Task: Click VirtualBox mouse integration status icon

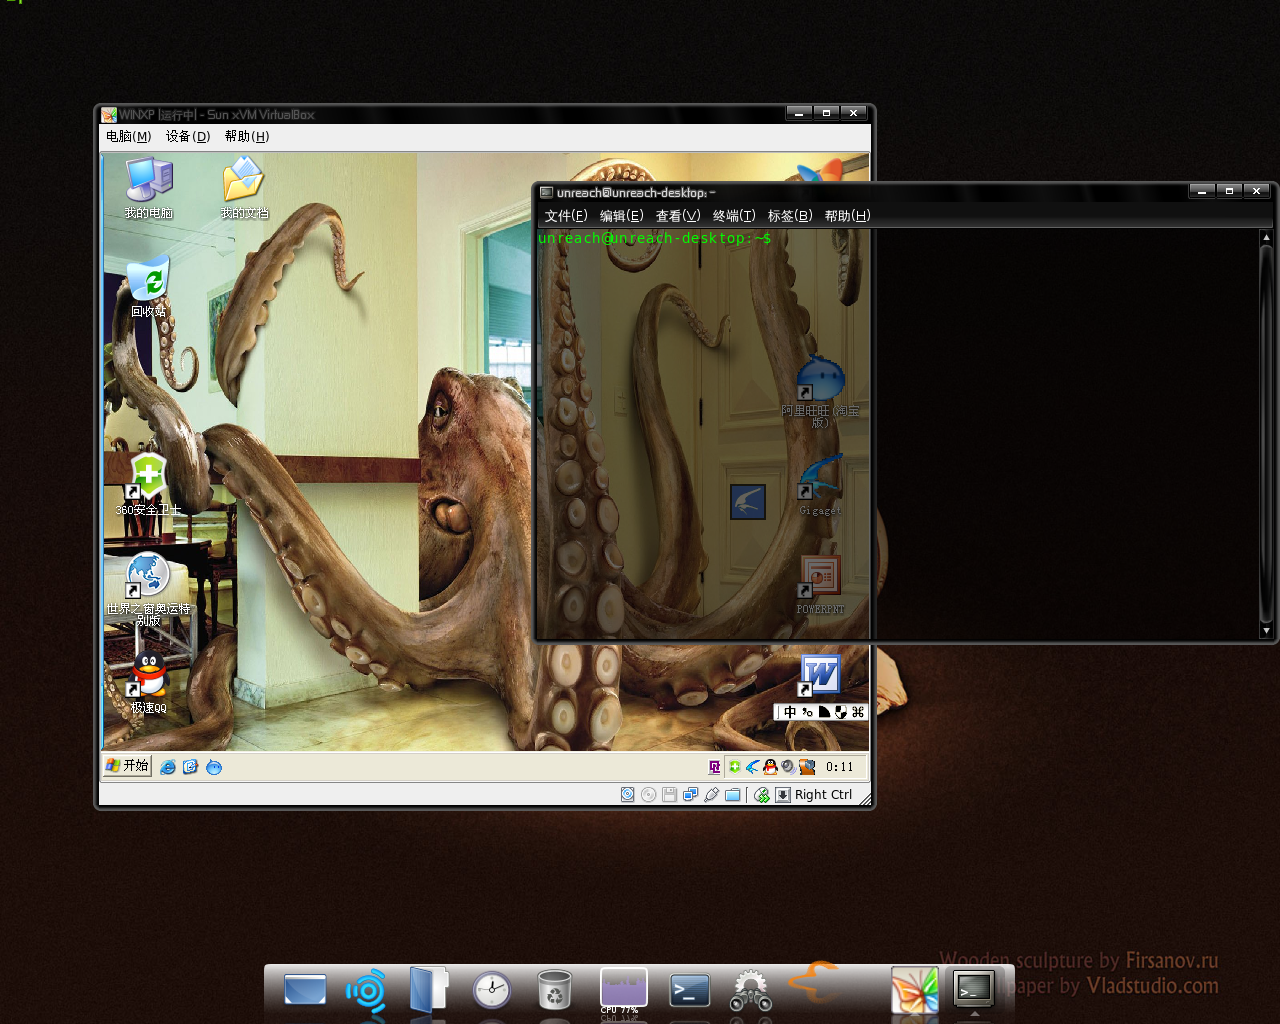Action: (762, 795)
